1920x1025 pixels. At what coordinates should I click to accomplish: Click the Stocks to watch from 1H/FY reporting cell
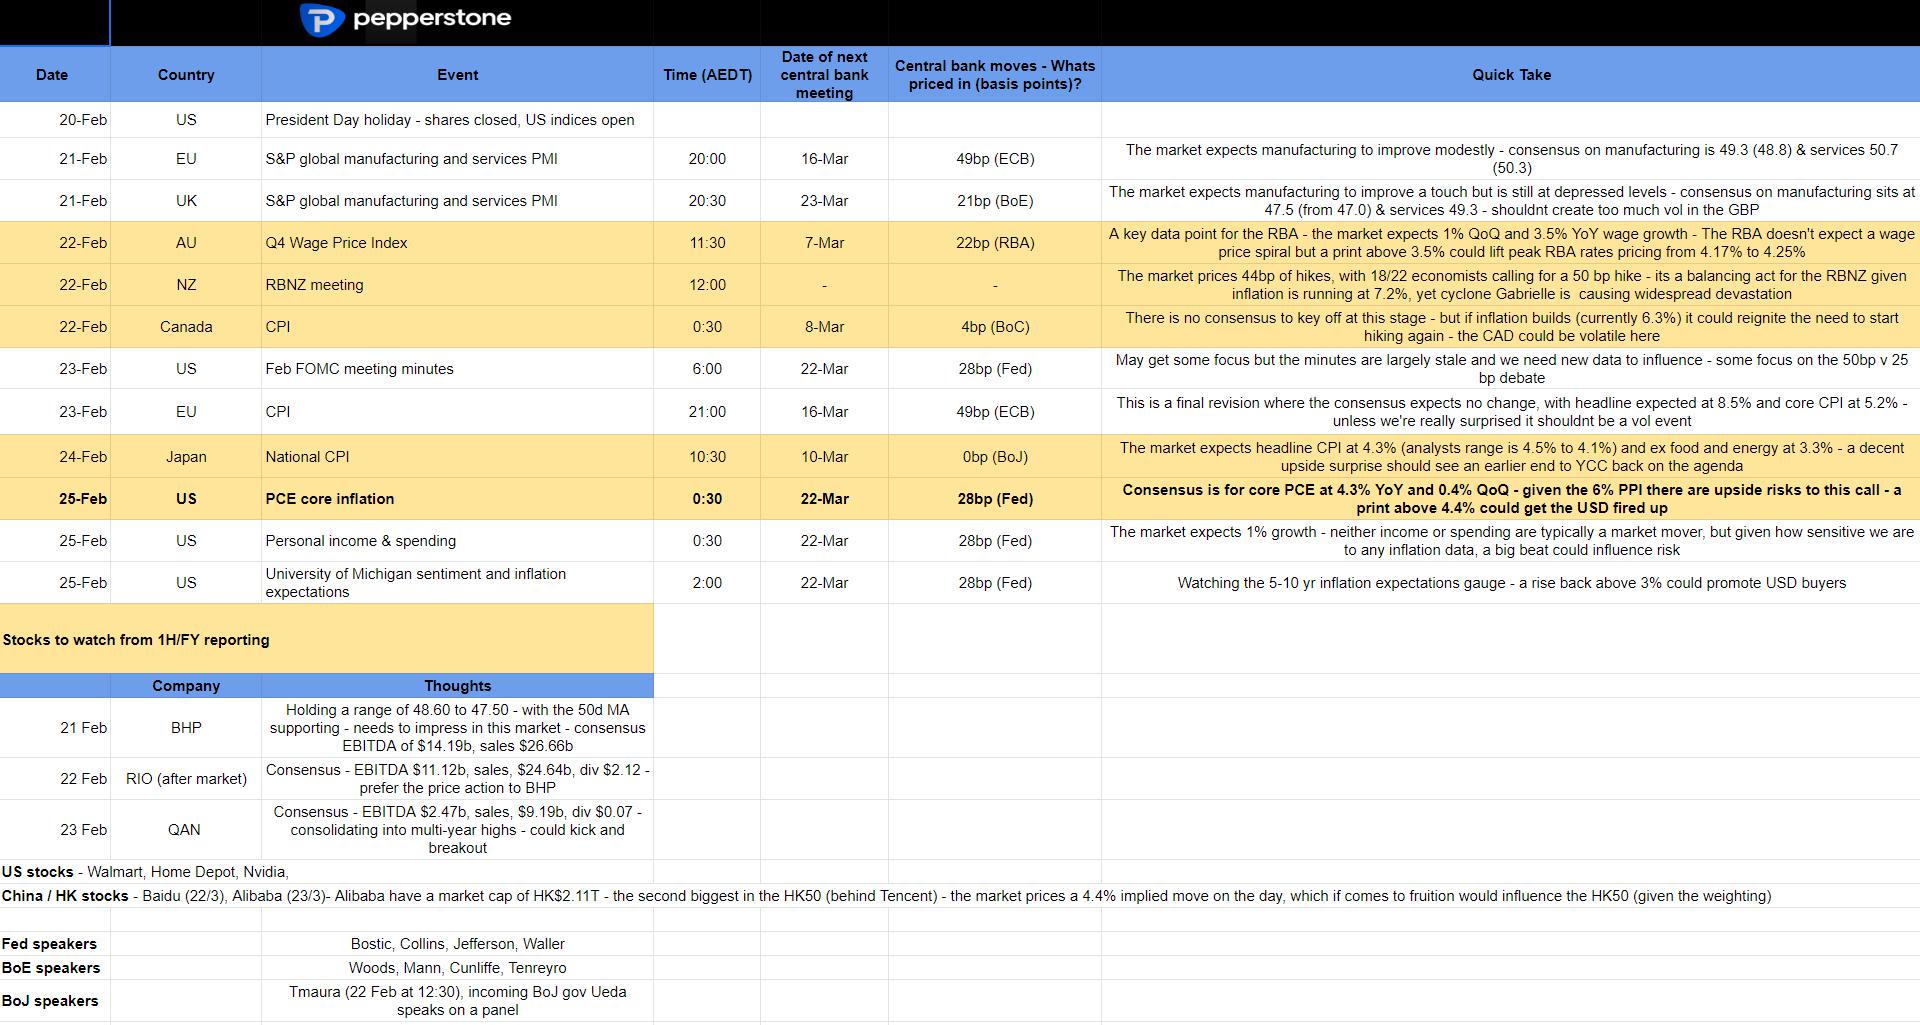click(x=327, y=639)
